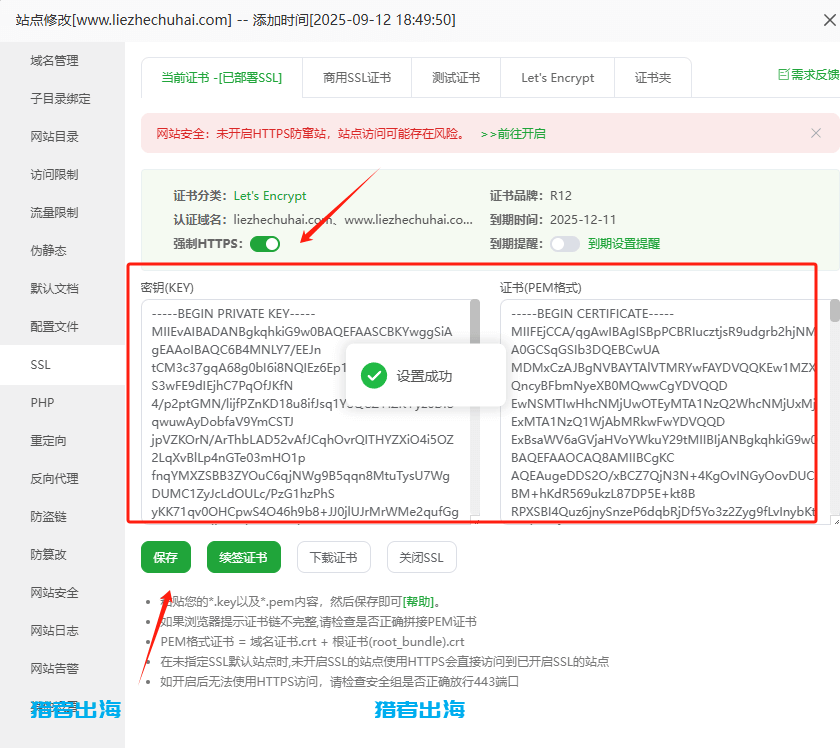The height and width of the screenshot is (748, 840).
Task: Open the 子目录绑定 section
Action: [x=60, y=99]
